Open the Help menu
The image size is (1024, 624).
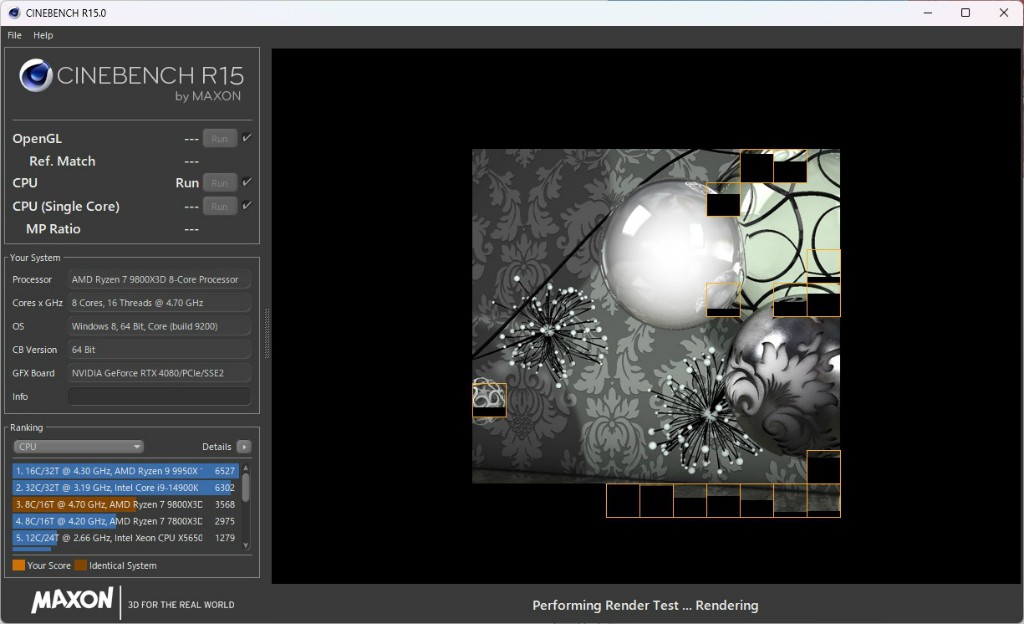pos(43,35)
